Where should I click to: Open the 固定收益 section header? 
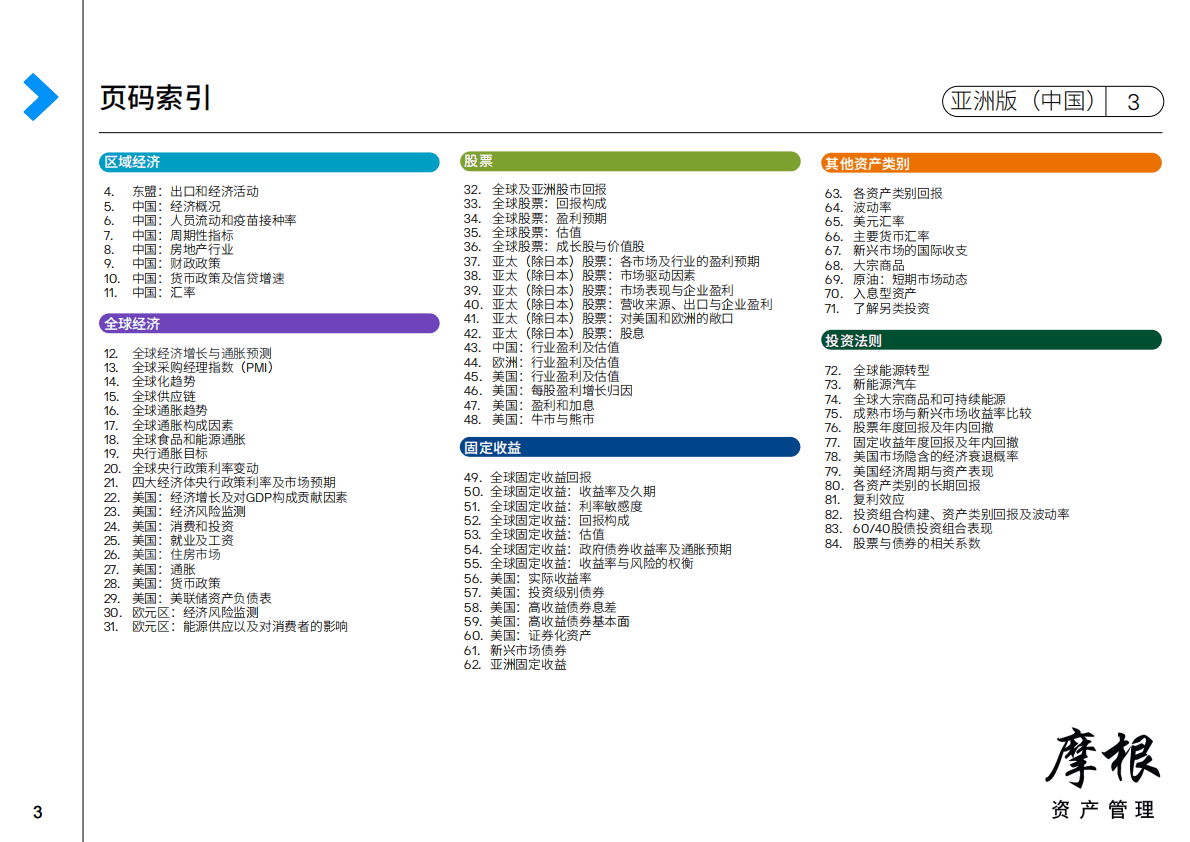point(630,447)
